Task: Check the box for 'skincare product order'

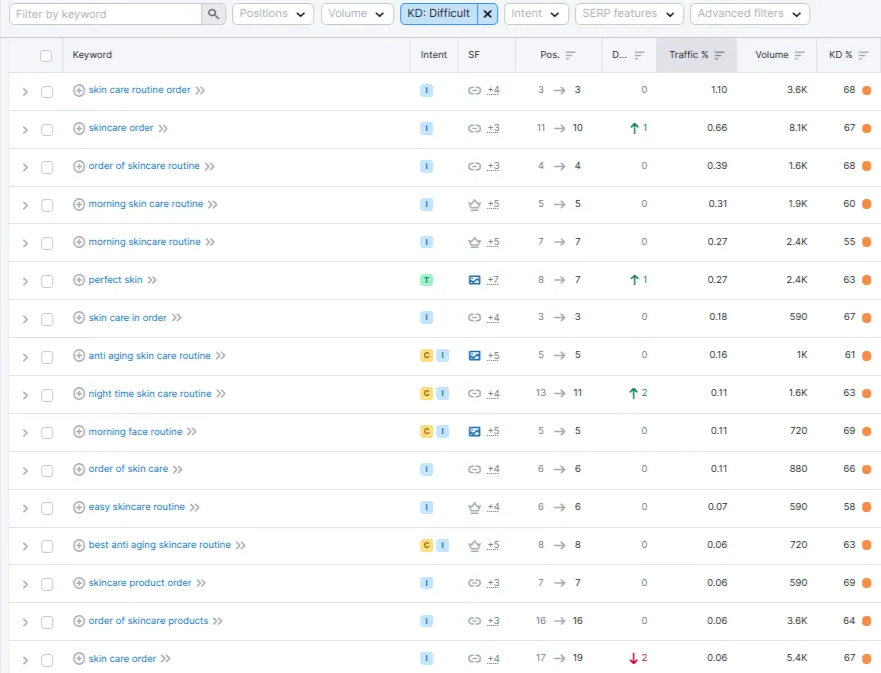Action: [47, 584]
